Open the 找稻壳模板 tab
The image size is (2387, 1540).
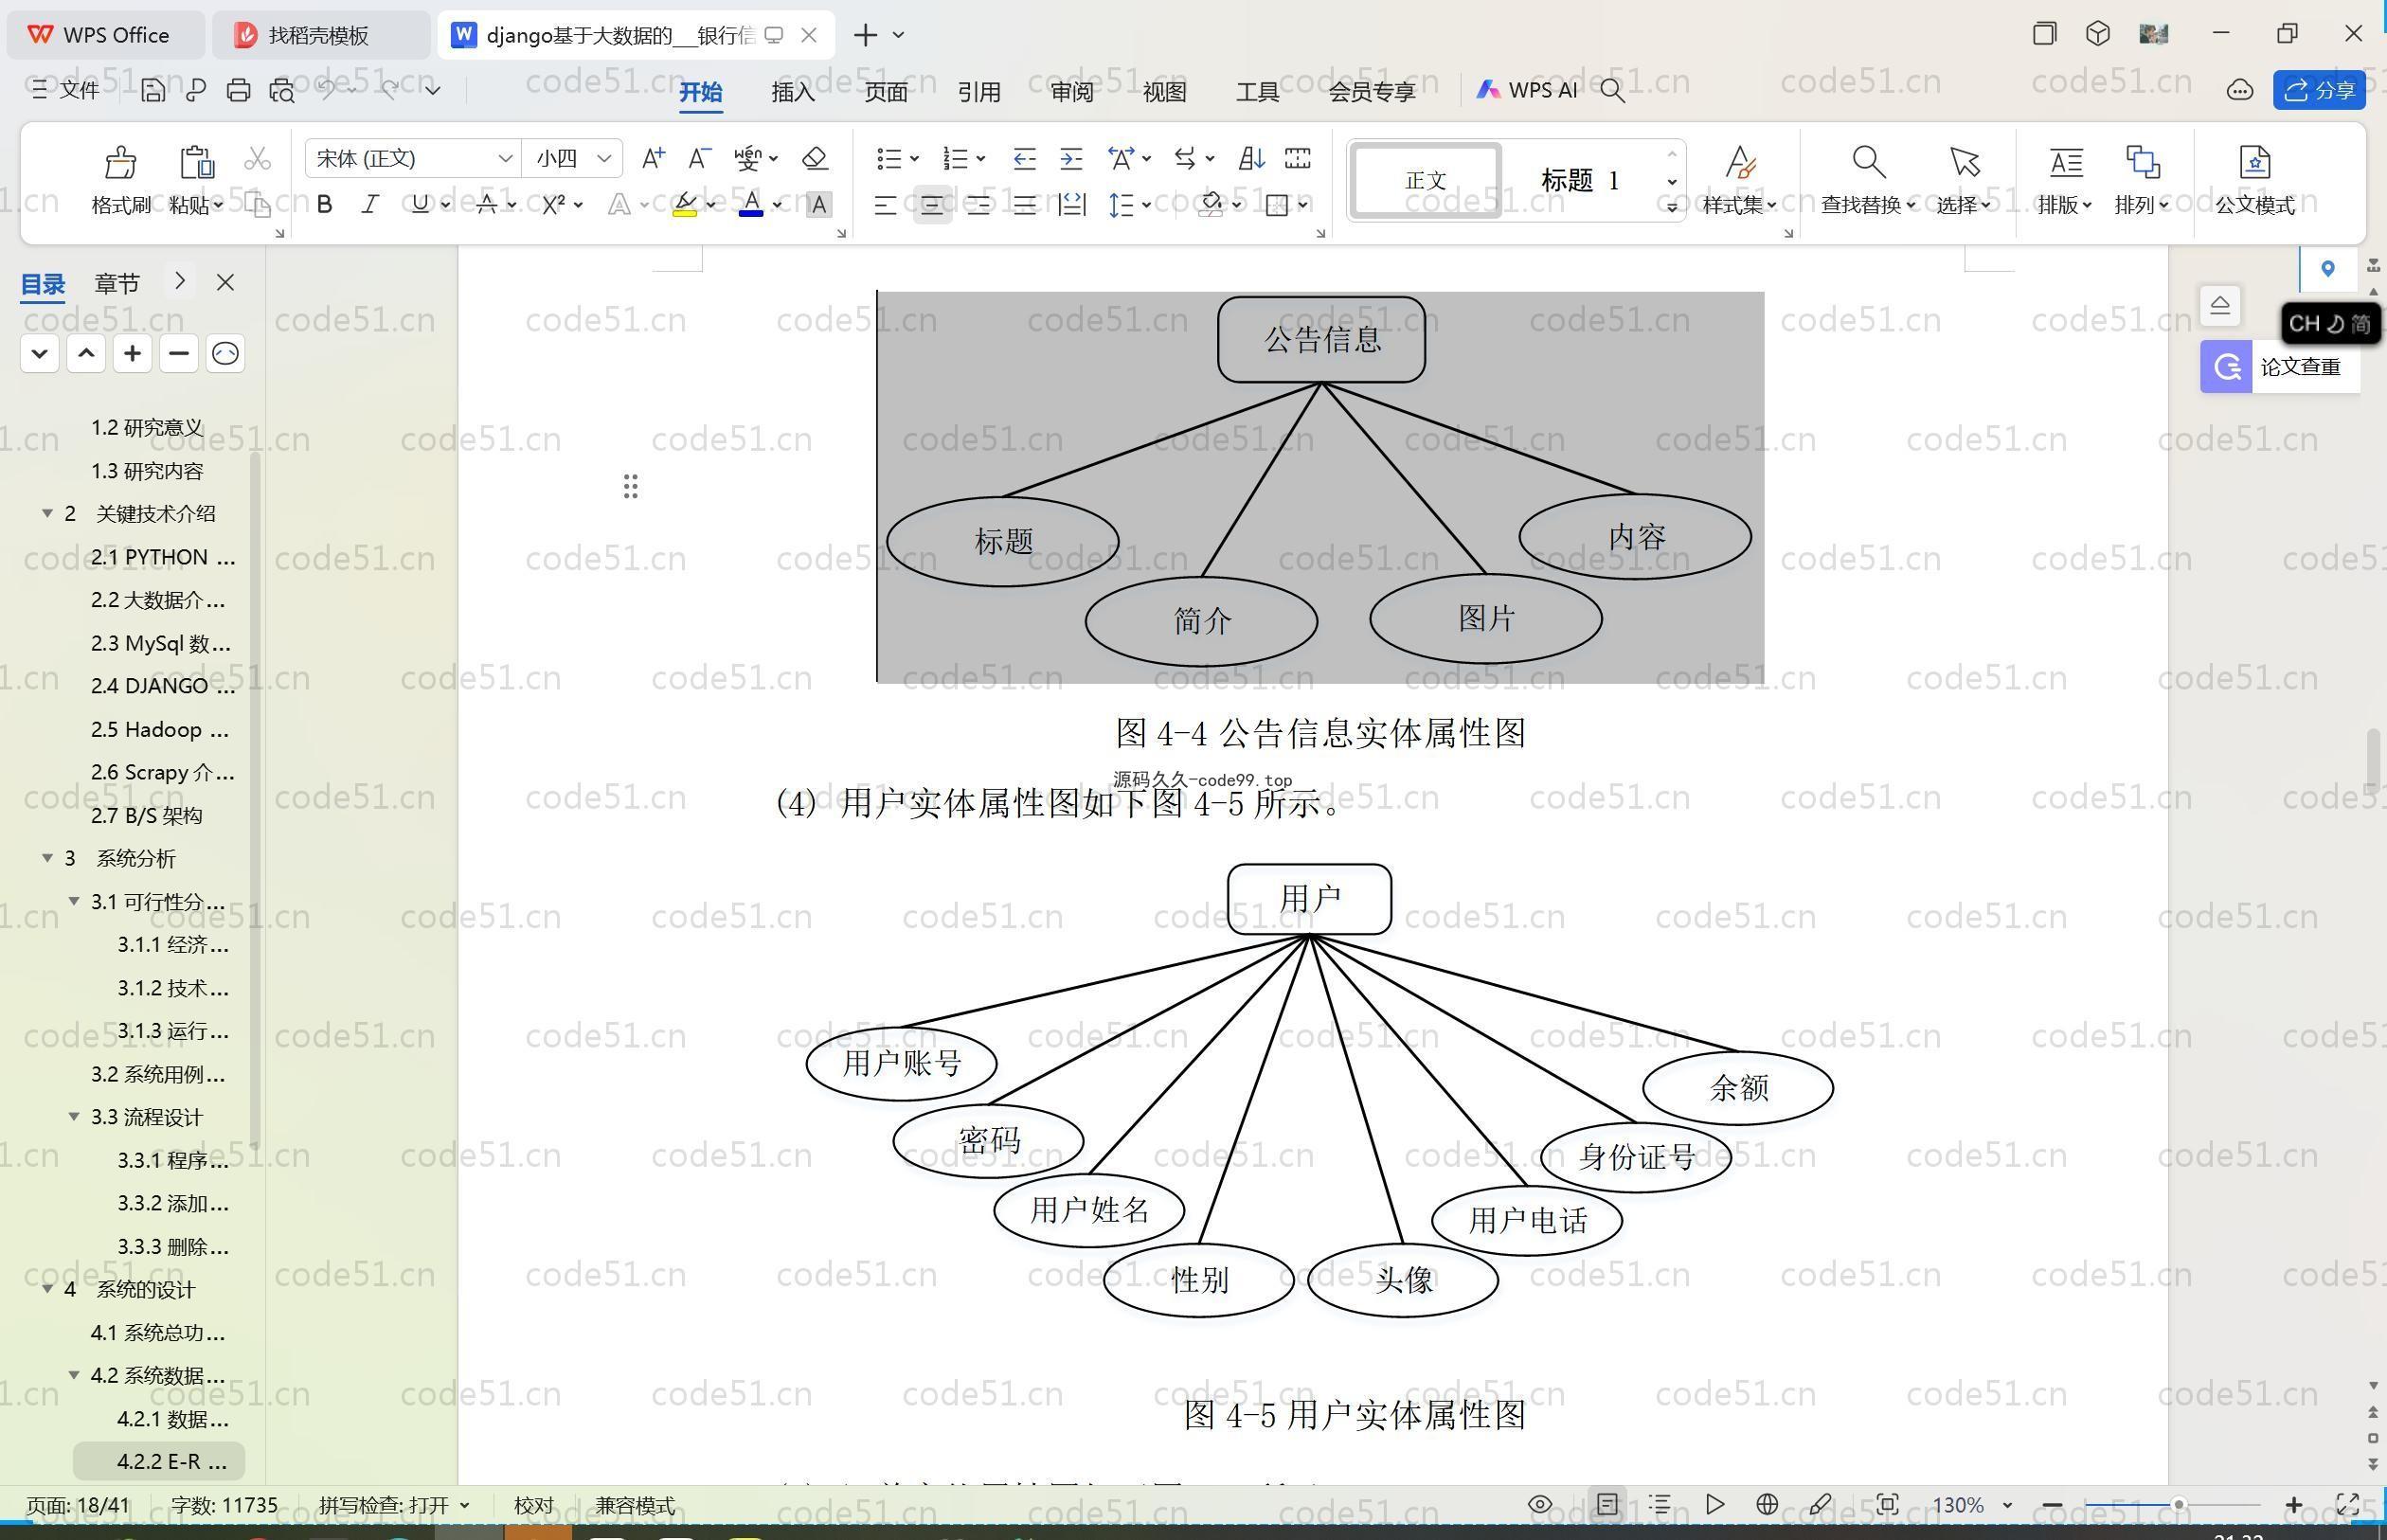click(x=318, y=35)
